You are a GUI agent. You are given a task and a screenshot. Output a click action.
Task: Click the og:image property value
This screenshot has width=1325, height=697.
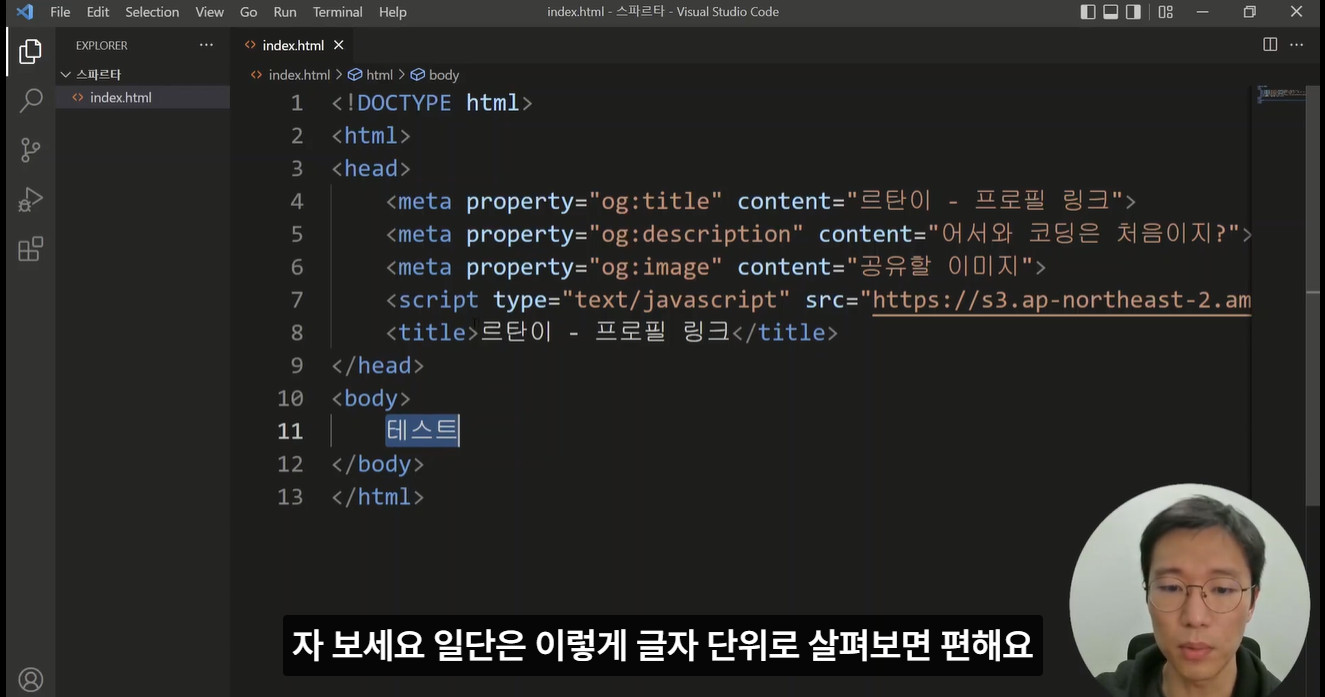tap(655, 267)
